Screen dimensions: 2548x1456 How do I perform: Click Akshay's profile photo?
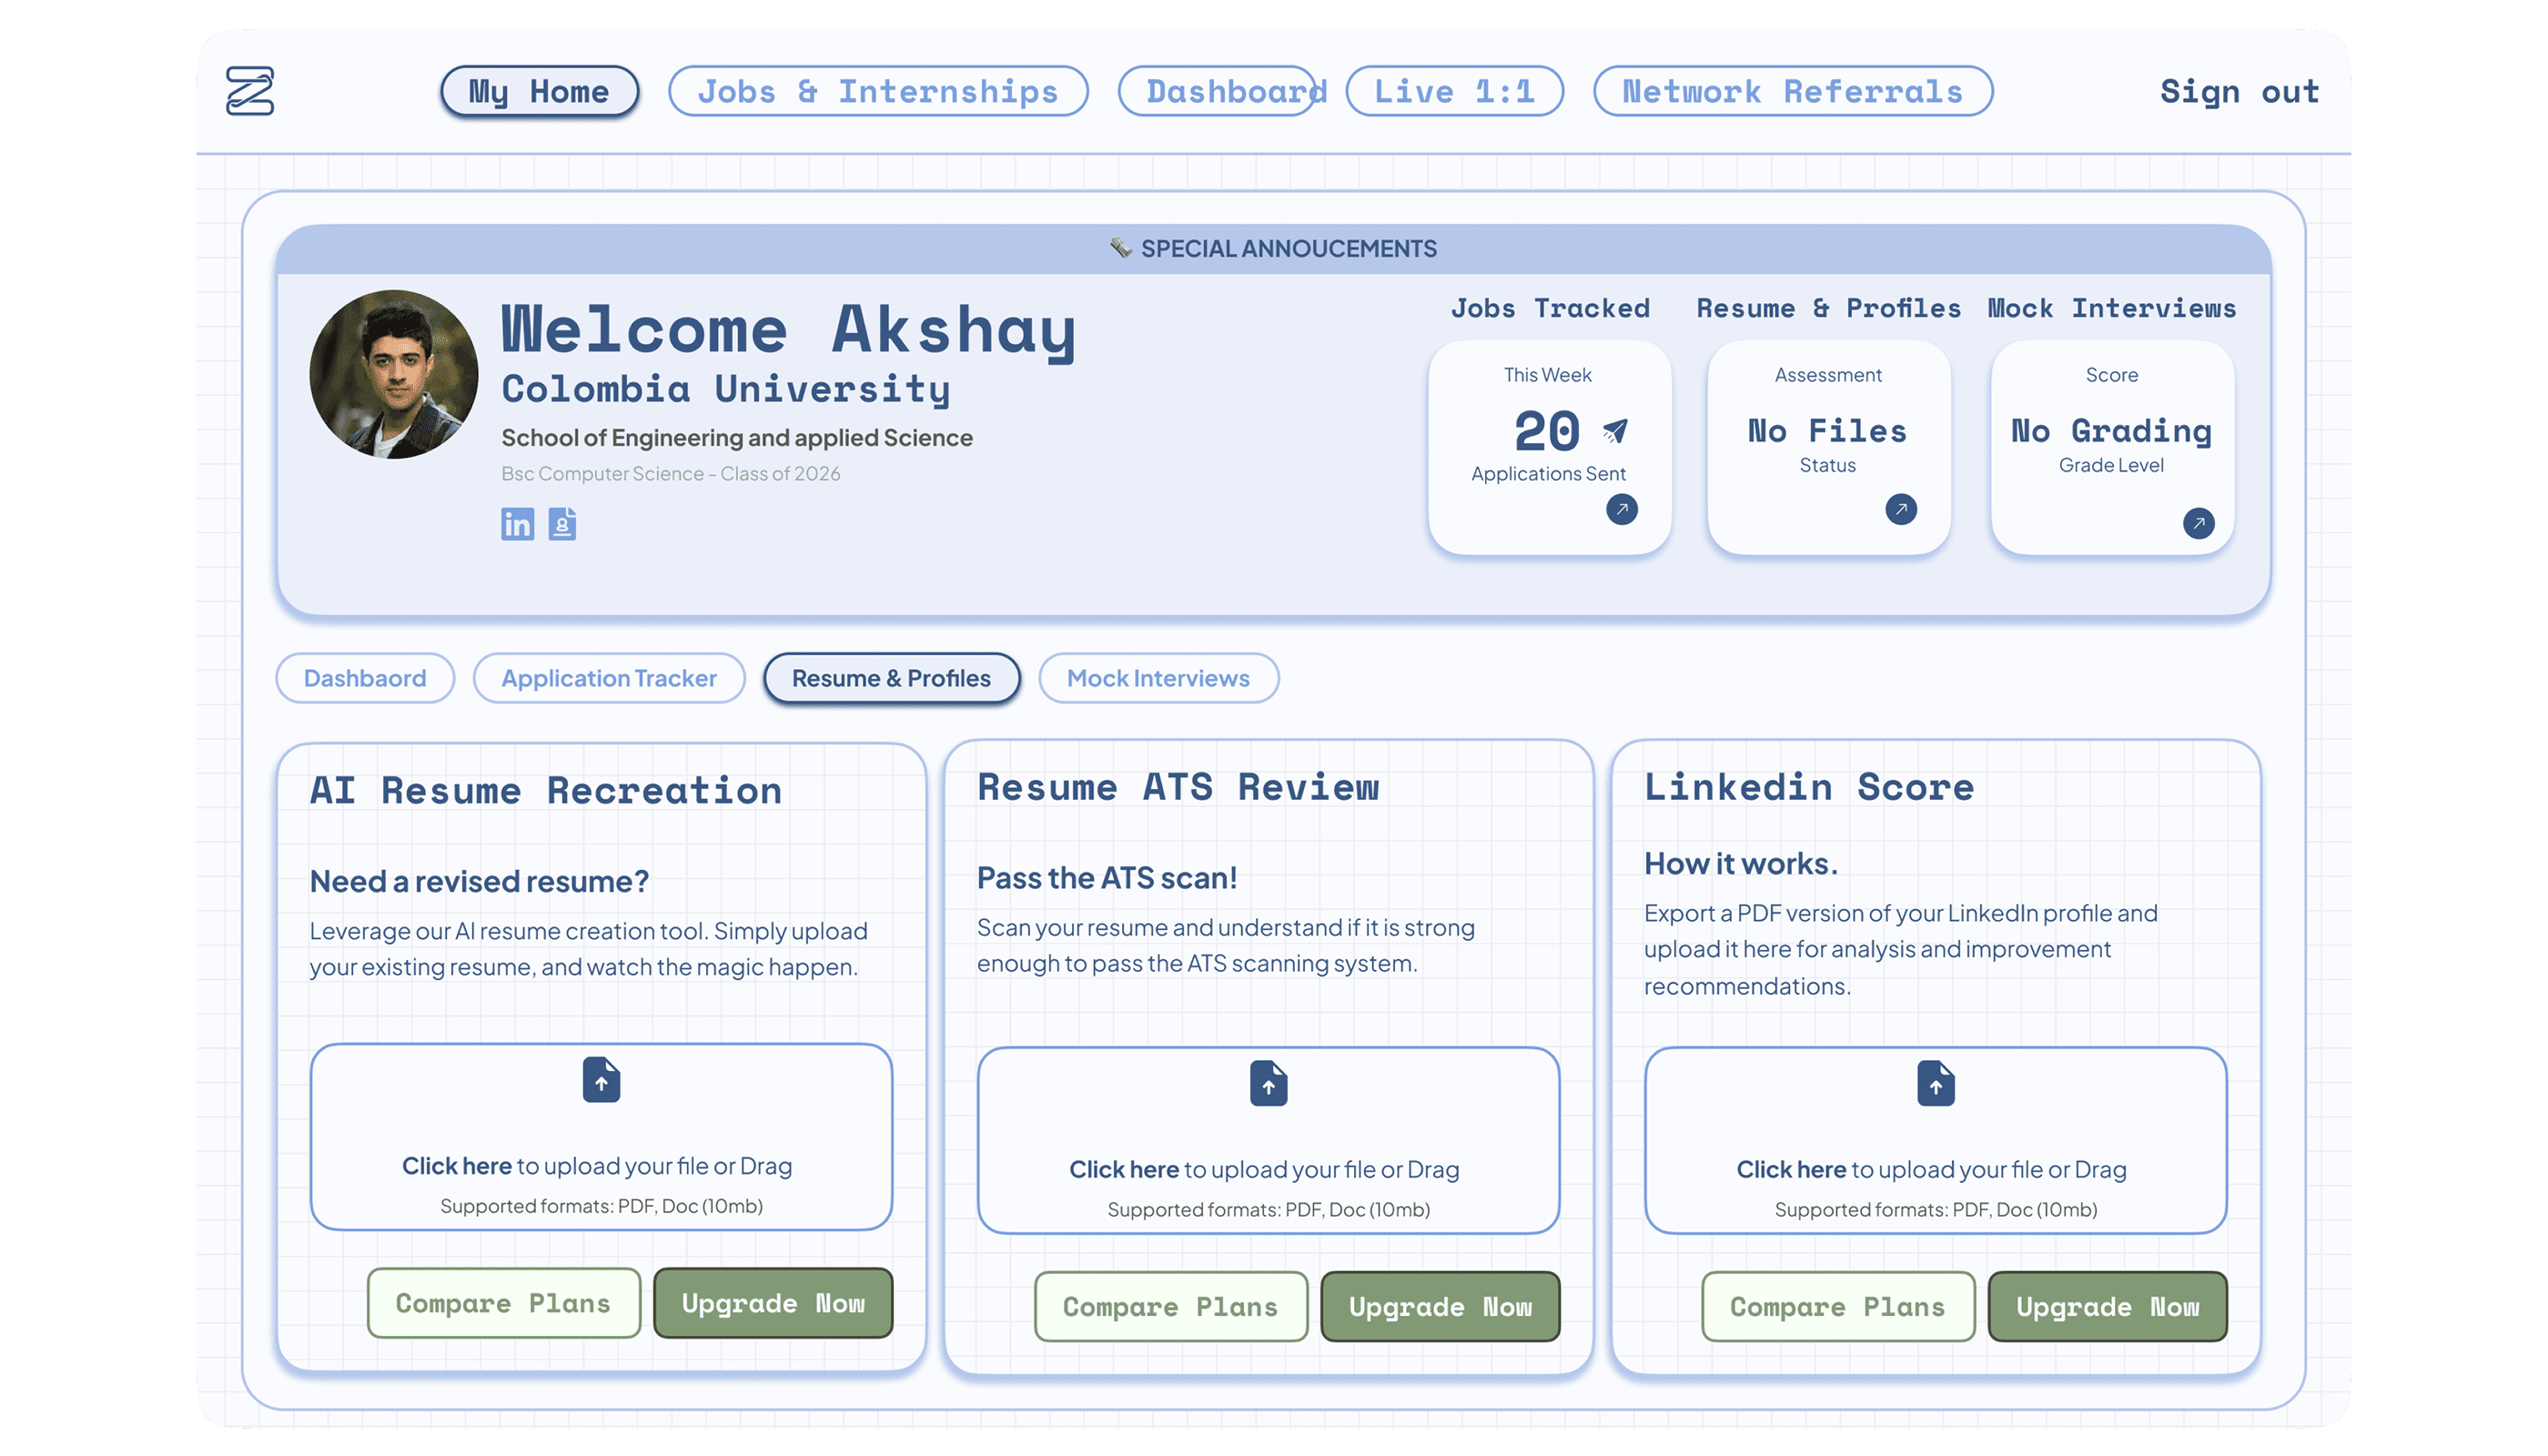393,374
